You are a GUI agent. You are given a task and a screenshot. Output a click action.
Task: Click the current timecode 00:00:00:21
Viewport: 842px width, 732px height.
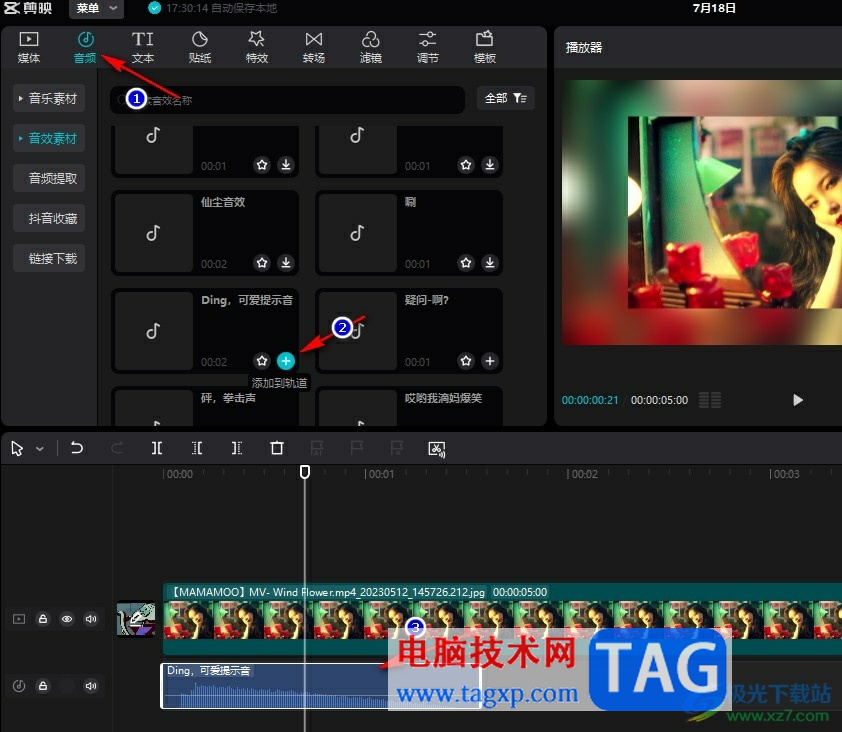(x=590, y=400)
